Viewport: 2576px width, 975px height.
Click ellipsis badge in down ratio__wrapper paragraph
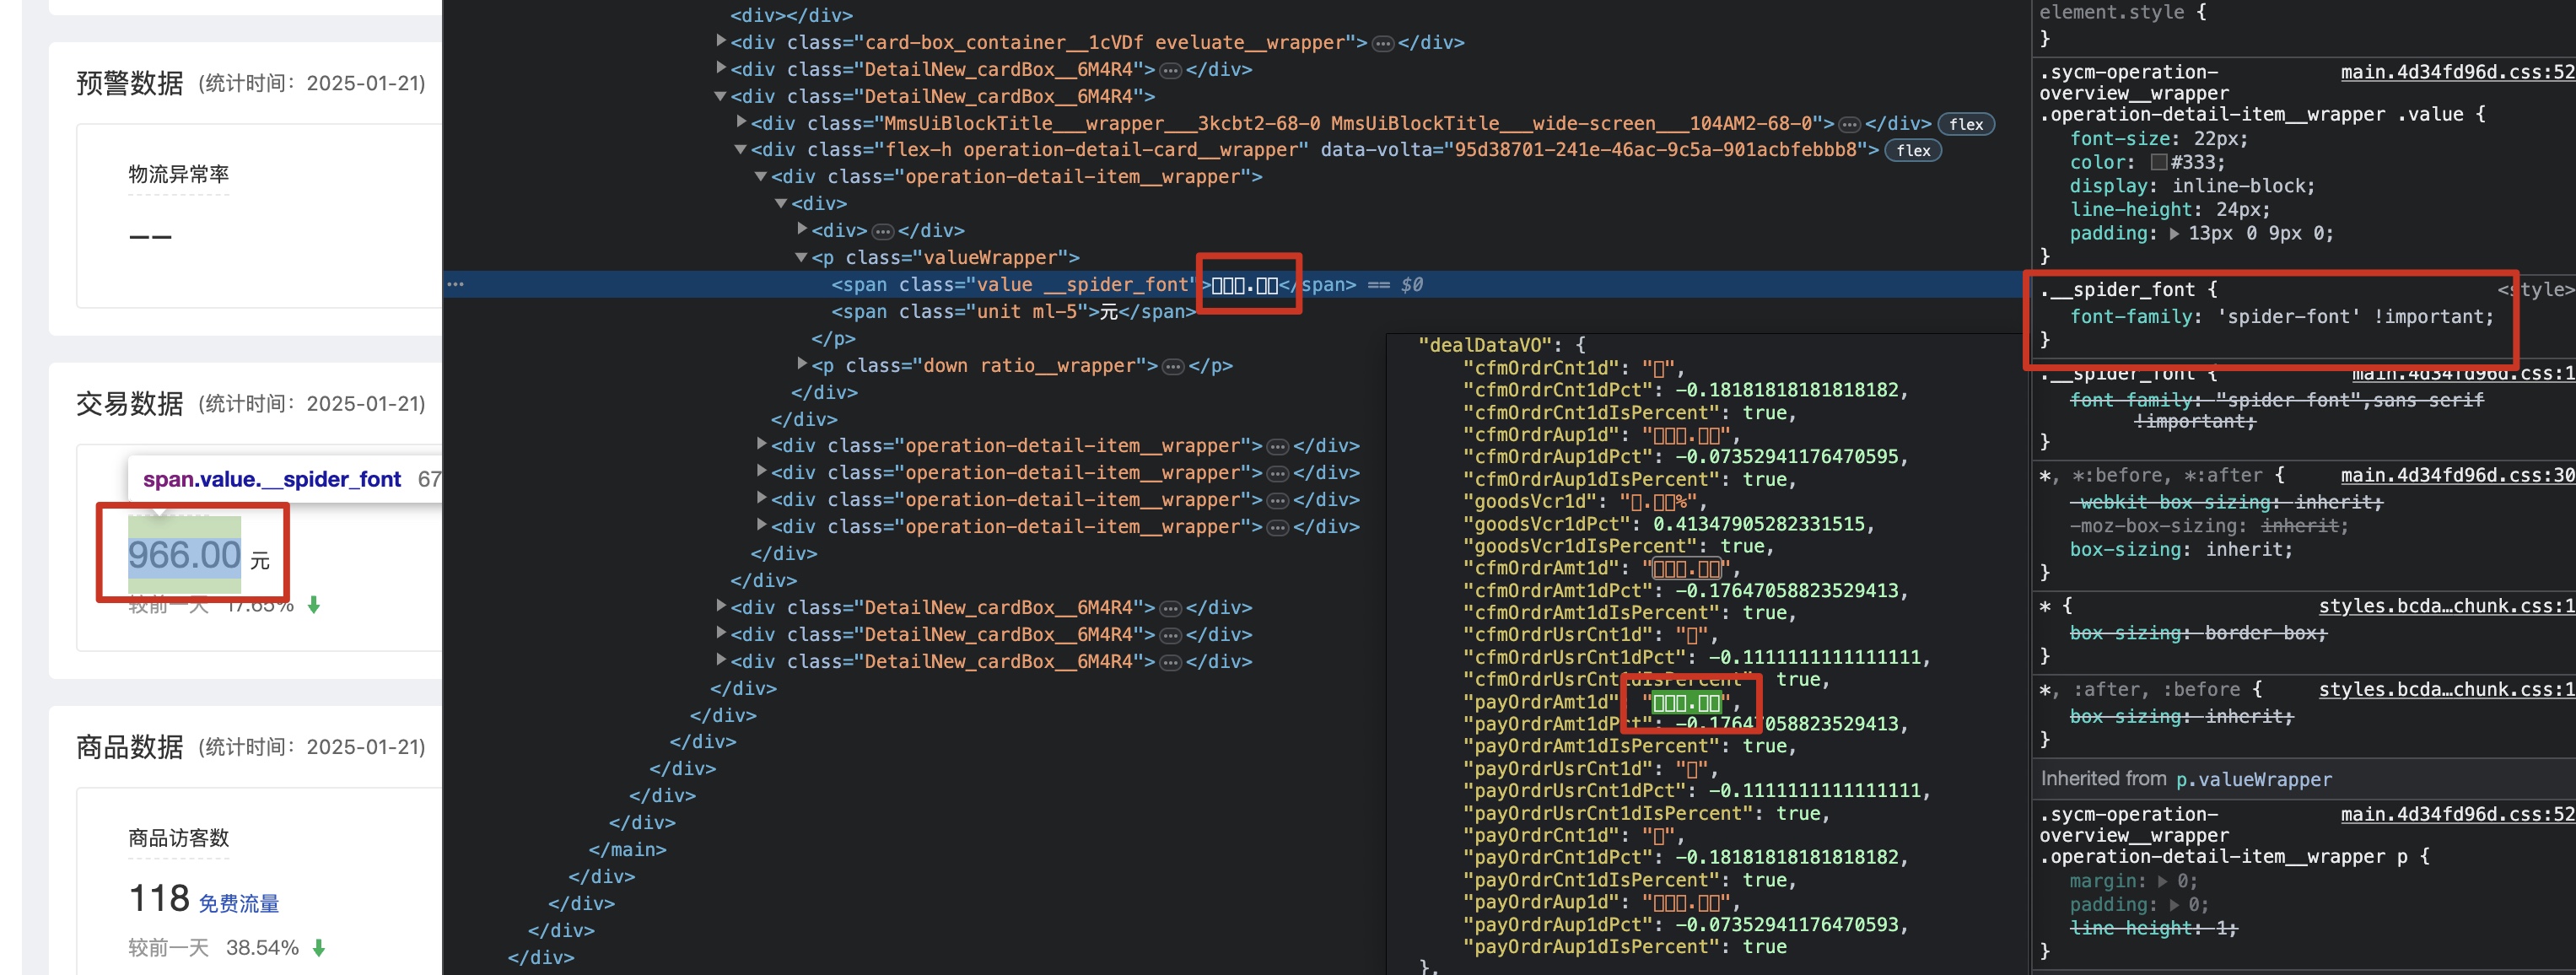pyautogui.click(x=1173, y=366)
